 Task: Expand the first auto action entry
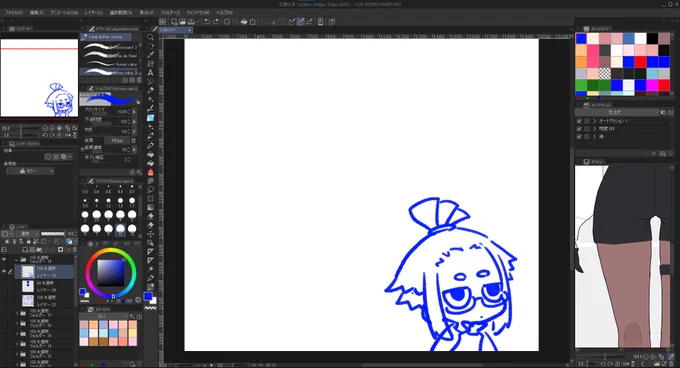tap(595, 121)
